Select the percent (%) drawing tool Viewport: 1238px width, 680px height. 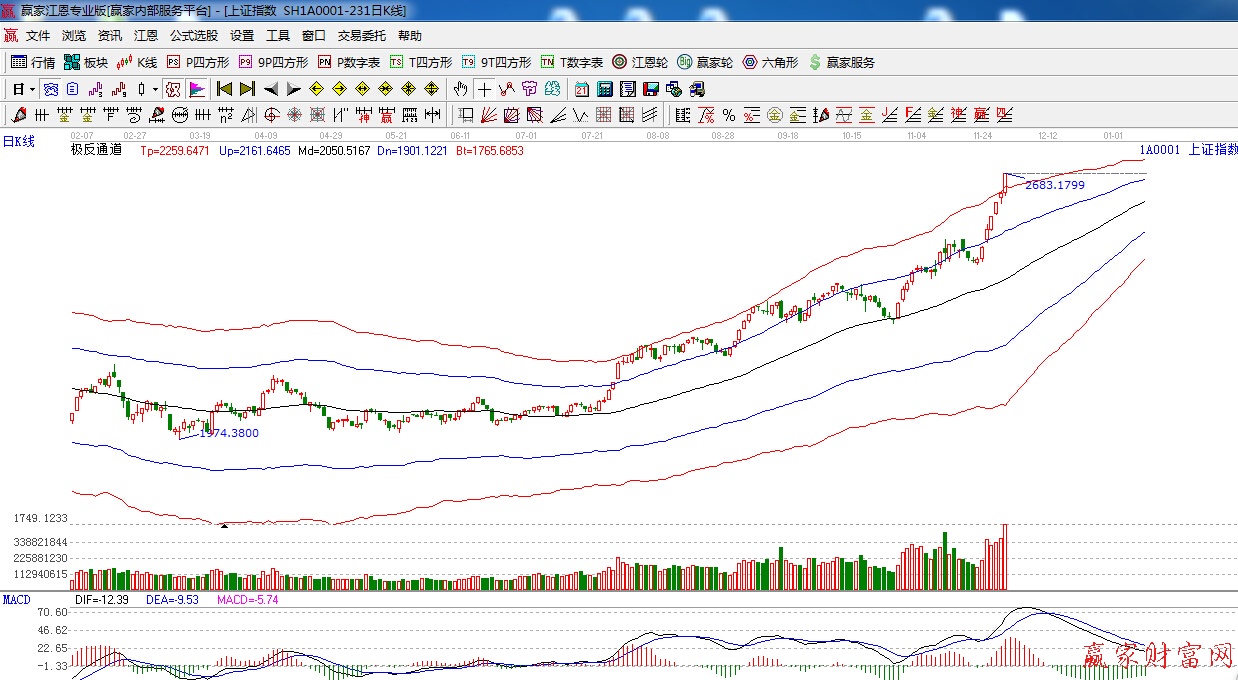click(729, 114)
